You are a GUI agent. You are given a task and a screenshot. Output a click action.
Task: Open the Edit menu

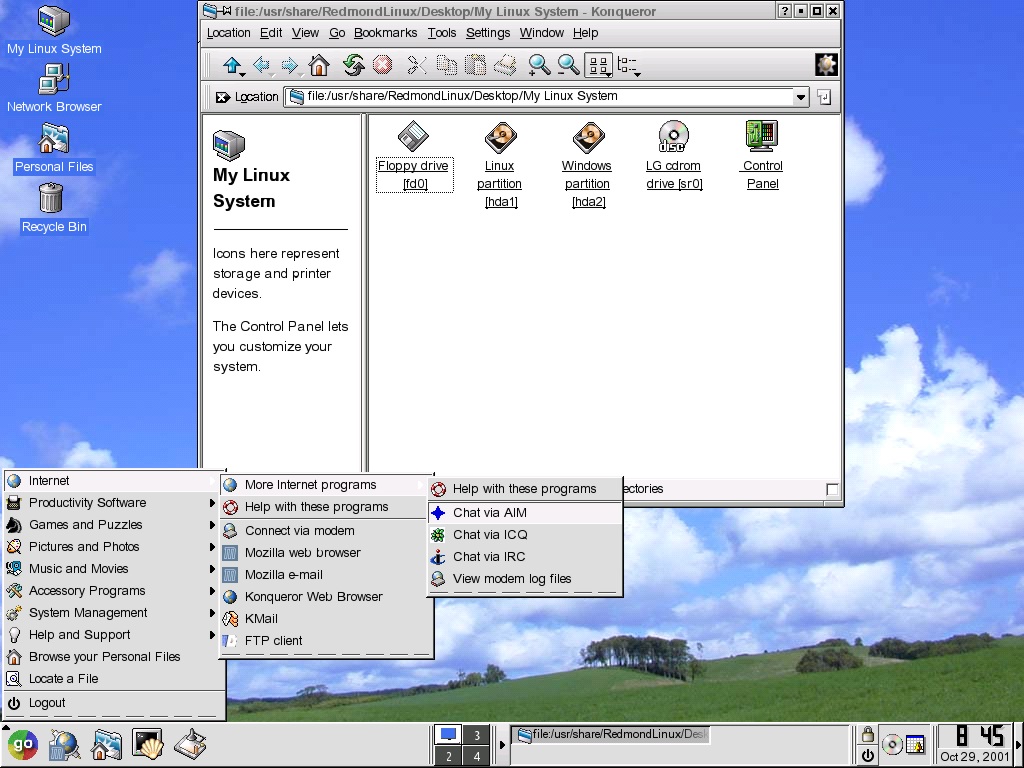point(270,33)
